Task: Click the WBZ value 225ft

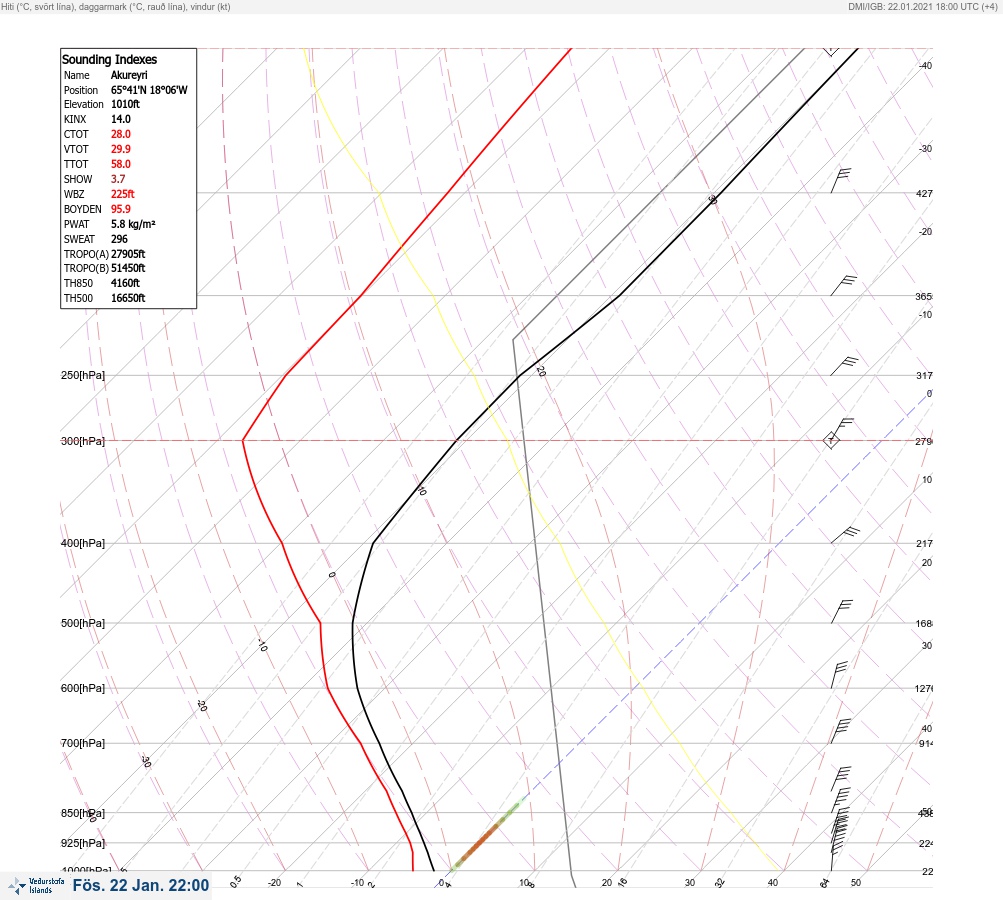Action: pos(123,194)
